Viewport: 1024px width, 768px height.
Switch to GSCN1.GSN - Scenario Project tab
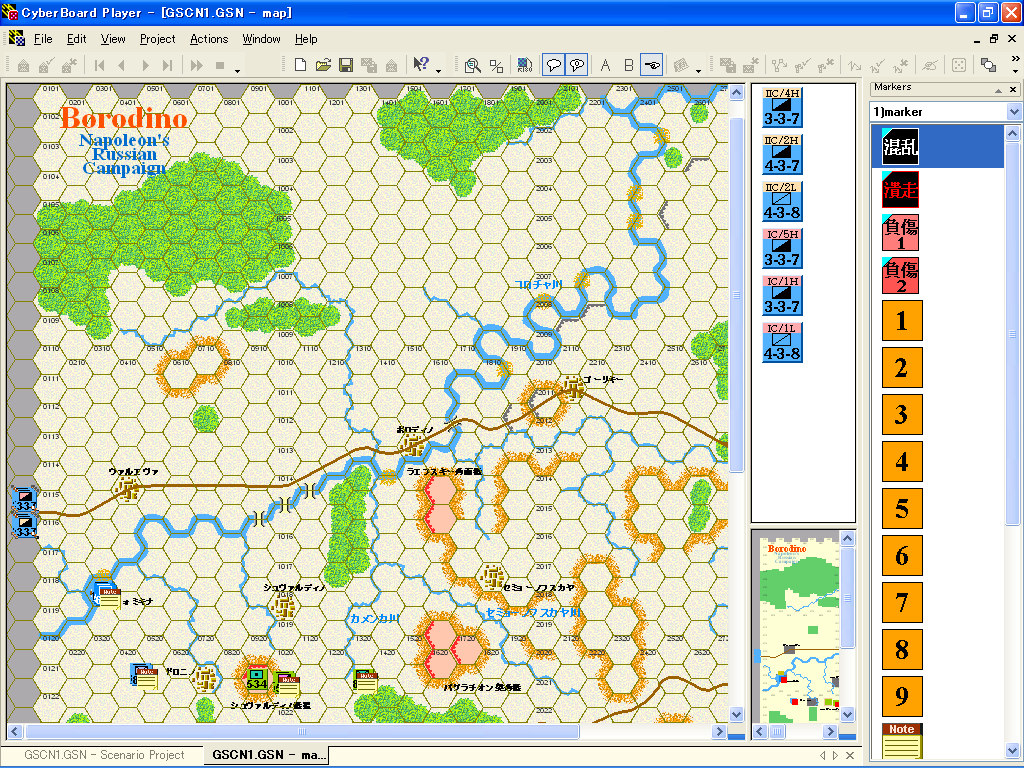coord(104,755)
